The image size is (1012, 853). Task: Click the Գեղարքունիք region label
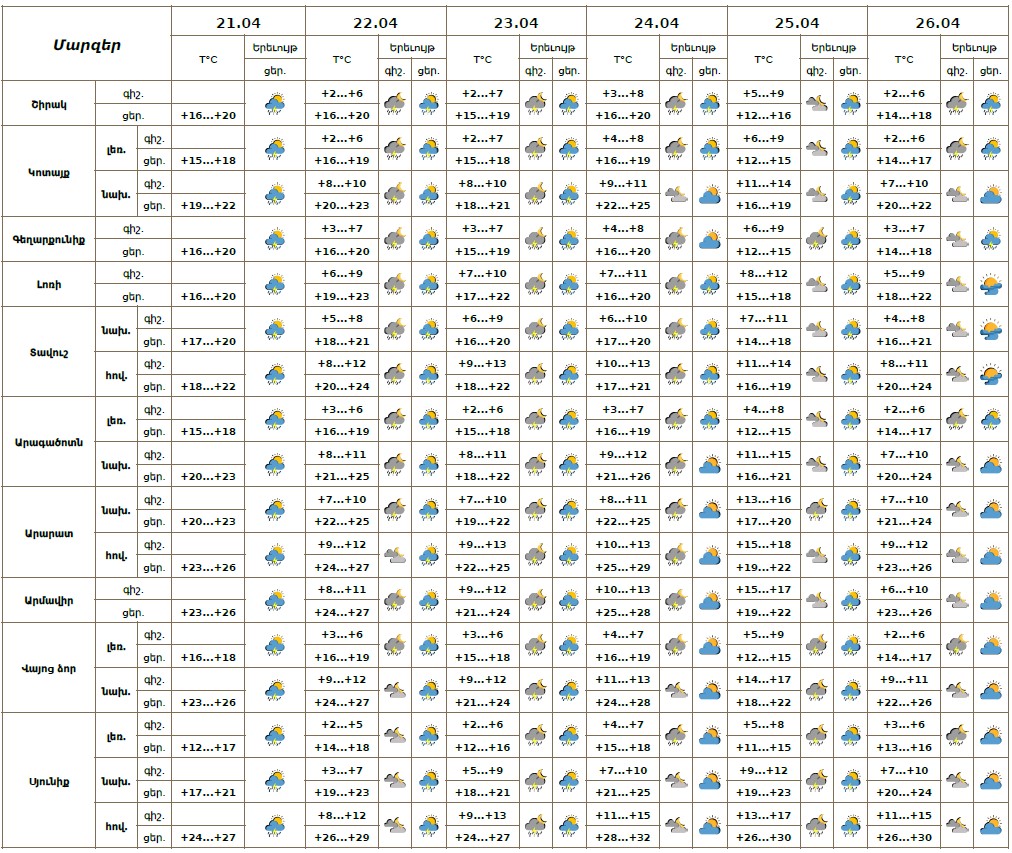point(48,240)
